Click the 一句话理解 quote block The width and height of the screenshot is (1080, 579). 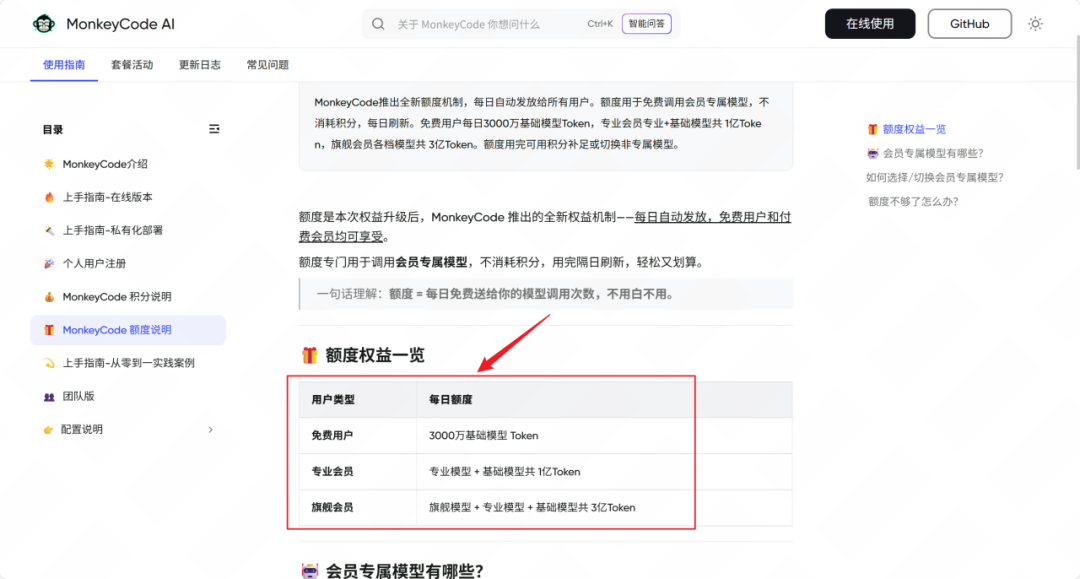[546, 294]
